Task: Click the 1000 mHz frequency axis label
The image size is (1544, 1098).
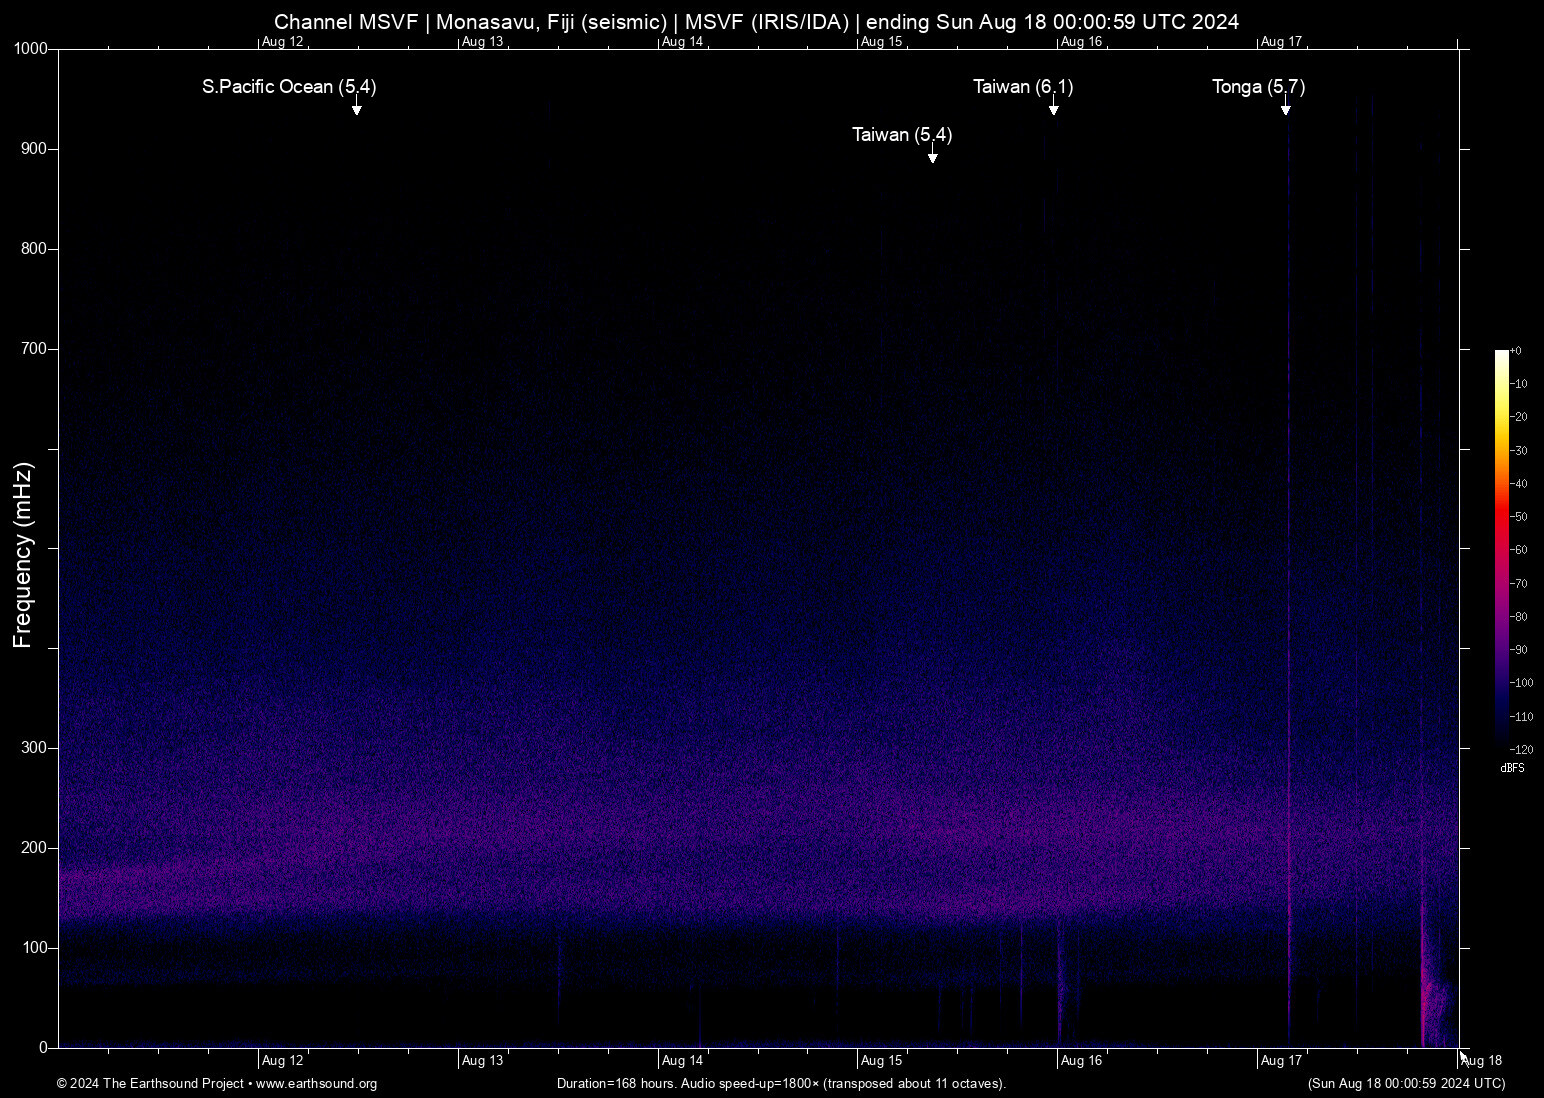Action: (x=31, y=49)
